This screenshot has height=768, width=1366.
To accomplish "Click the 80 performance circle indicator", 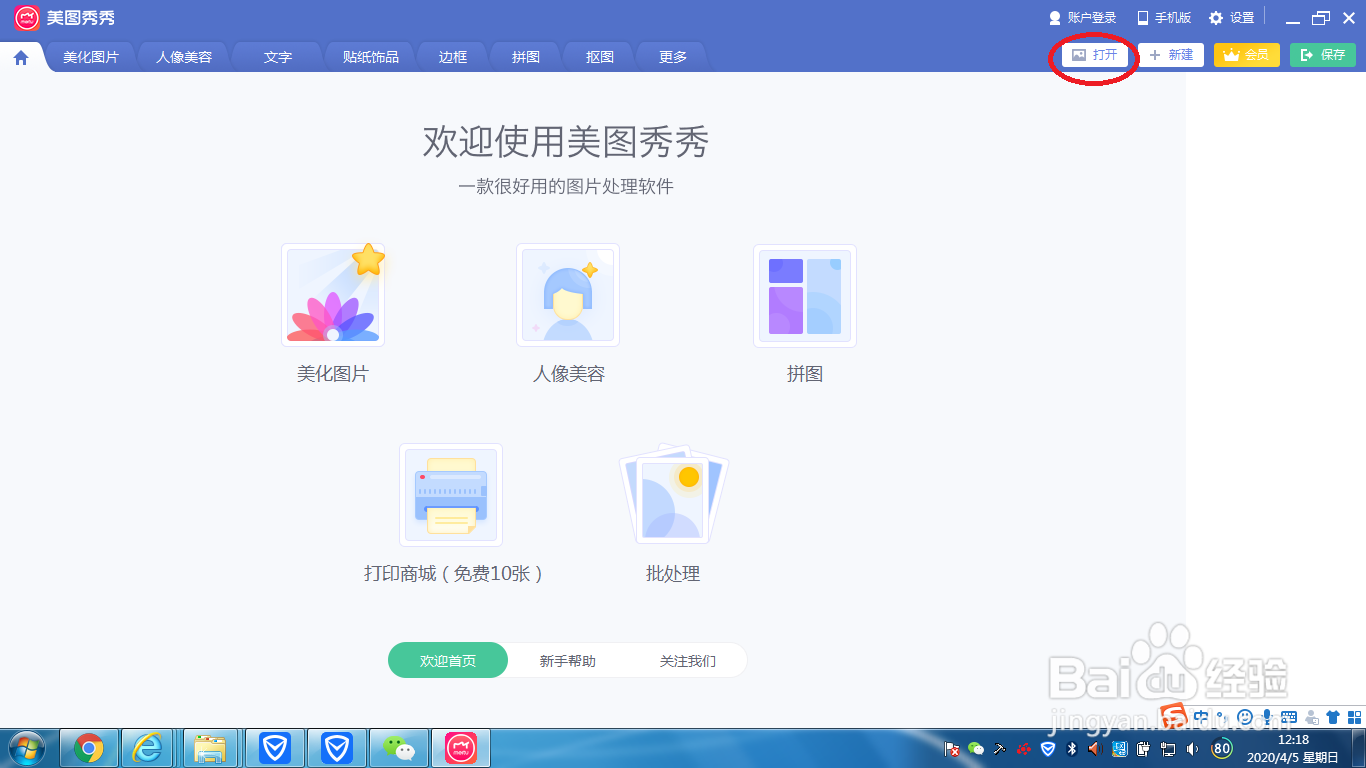I will coord(1222,748).
